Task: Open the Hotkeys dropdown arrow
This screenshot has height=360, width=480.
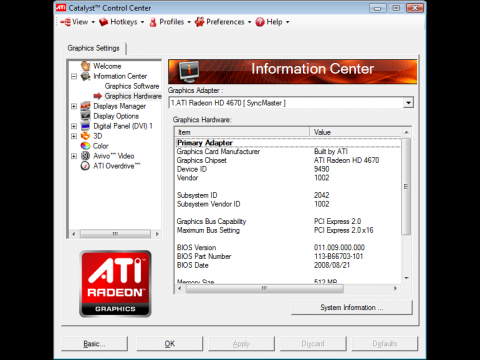Action: coord(142,22)
